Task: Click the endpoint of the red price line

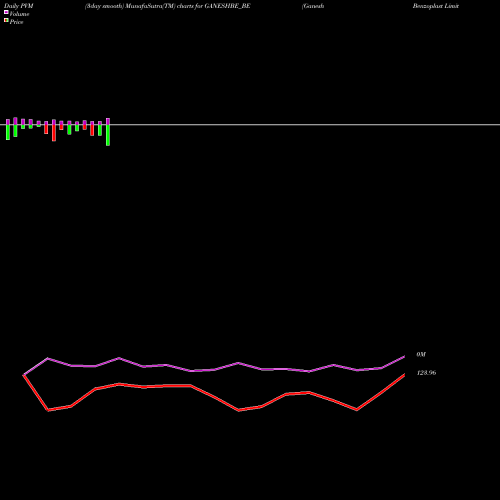Action: (404, 375)
